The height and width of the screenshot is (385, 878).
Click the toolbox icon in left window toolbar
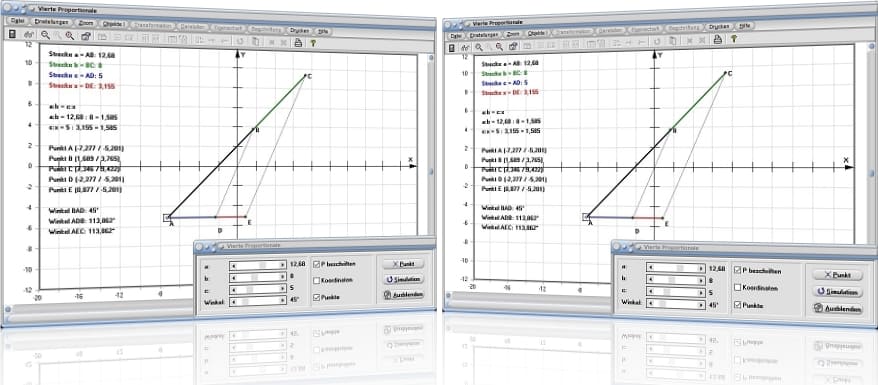click(86, 36)
